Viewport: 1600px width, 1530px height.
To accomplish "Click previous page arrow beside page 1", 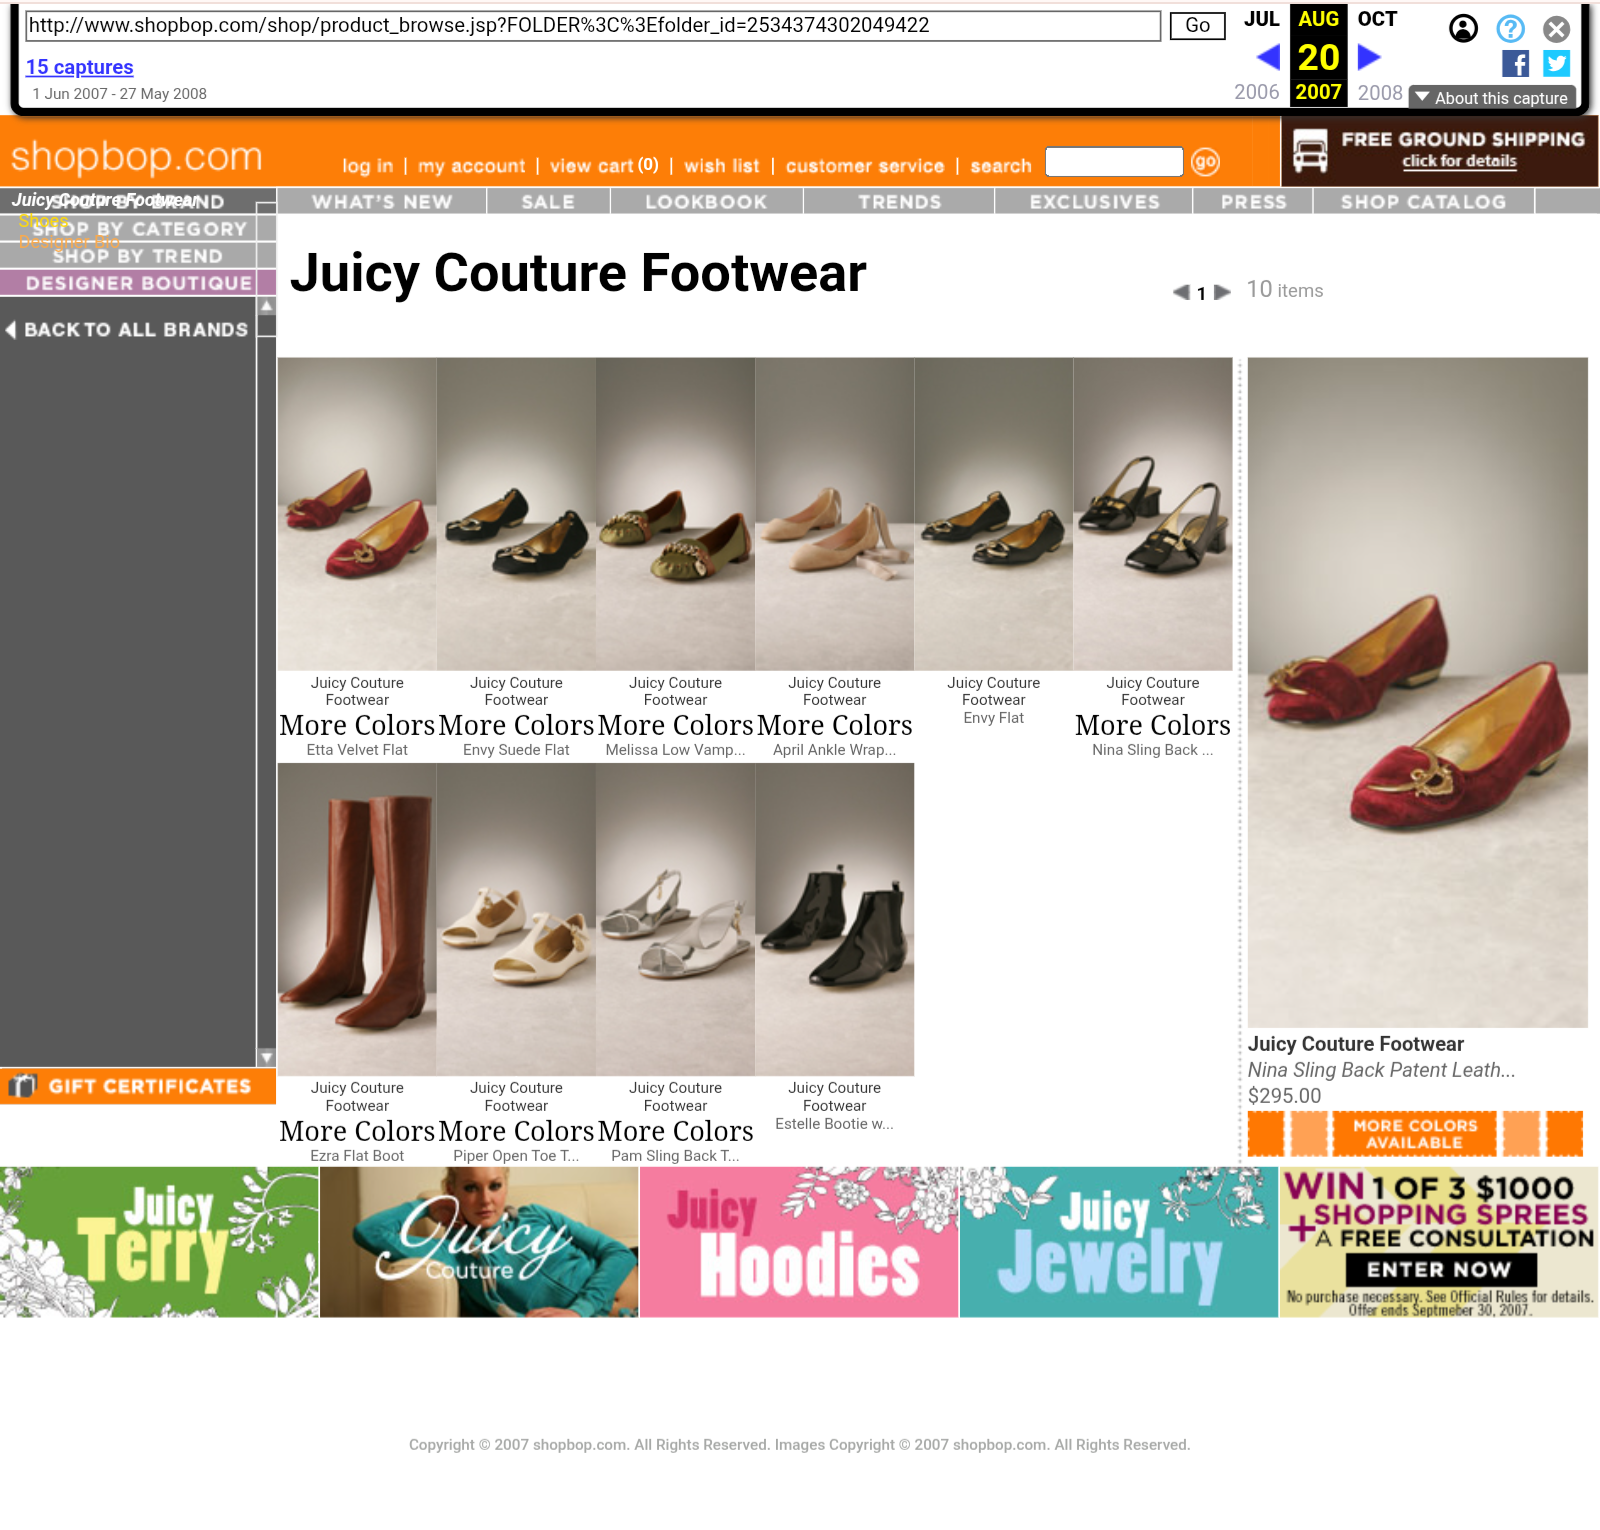I will (1181, 292).
